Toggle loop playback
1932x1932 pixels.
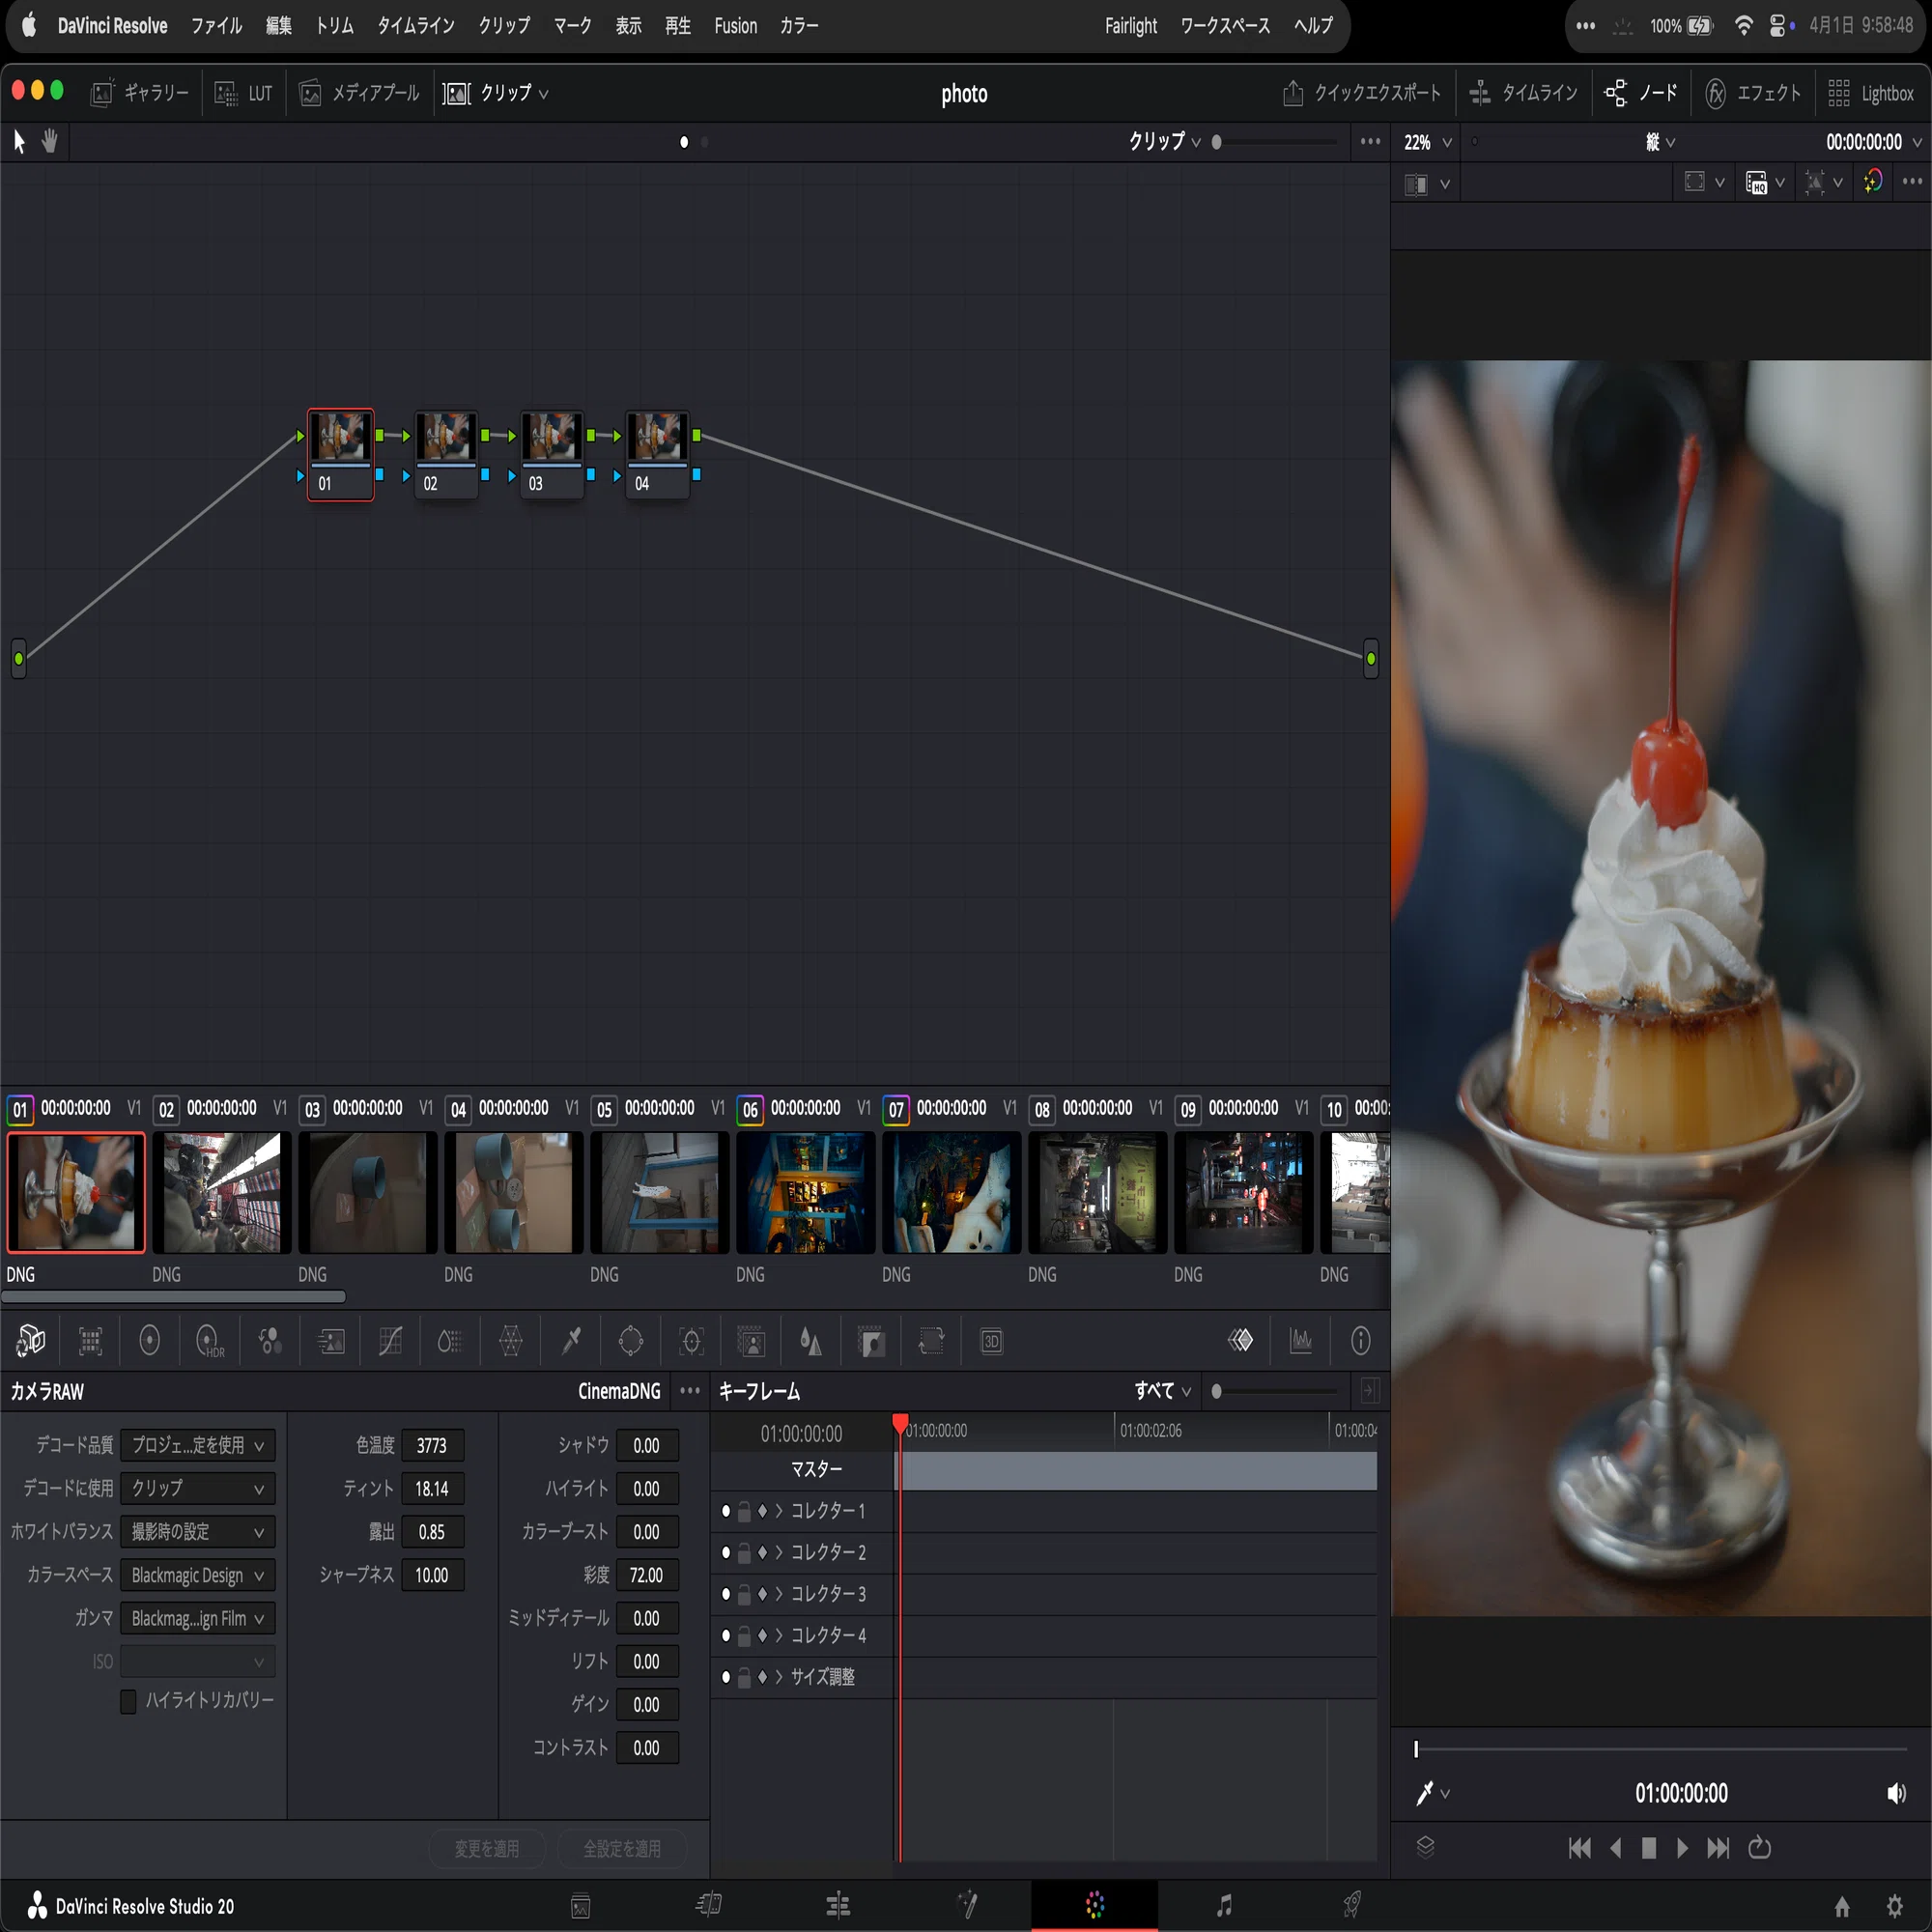1759,1848
